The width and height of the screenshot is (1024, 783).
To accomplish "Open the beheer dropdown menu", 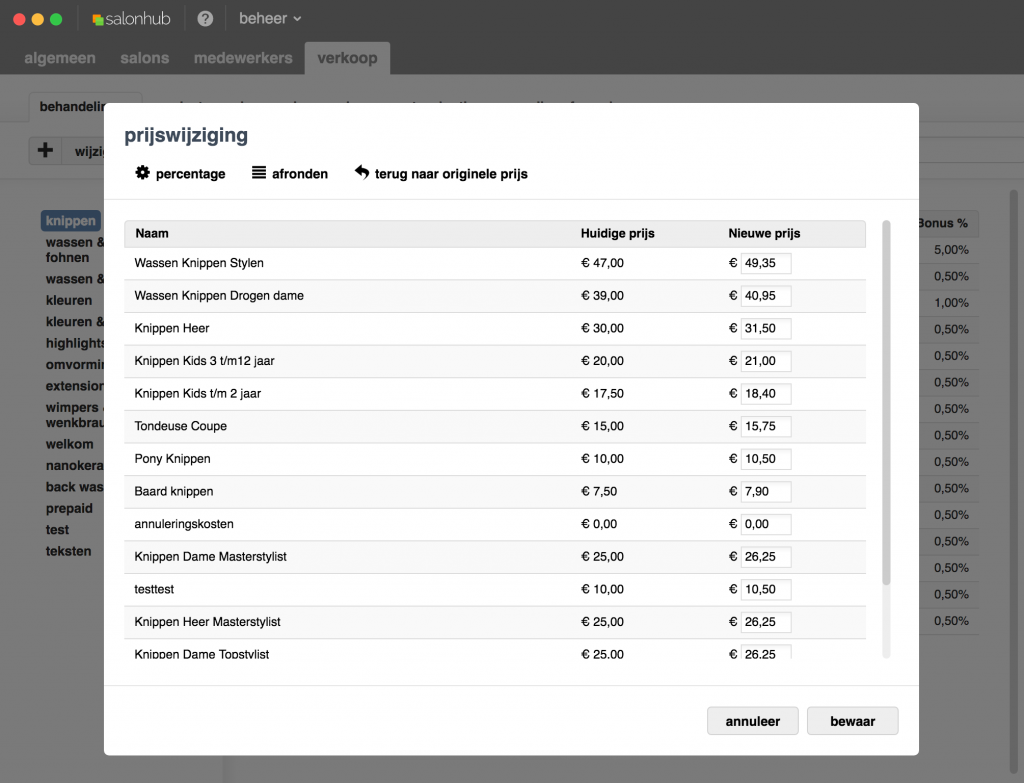I will [270, 19].
